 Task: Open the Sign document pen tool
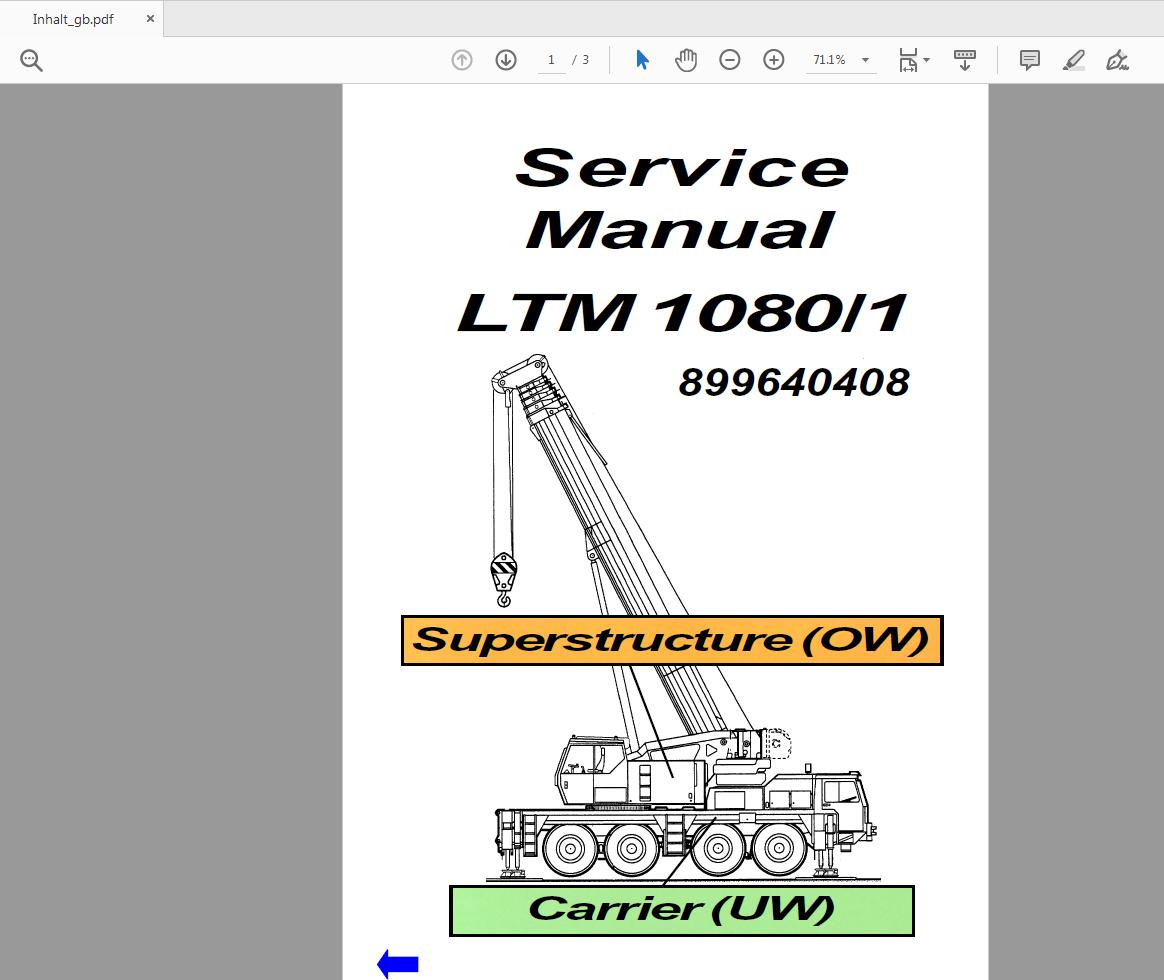(1117, 60)
